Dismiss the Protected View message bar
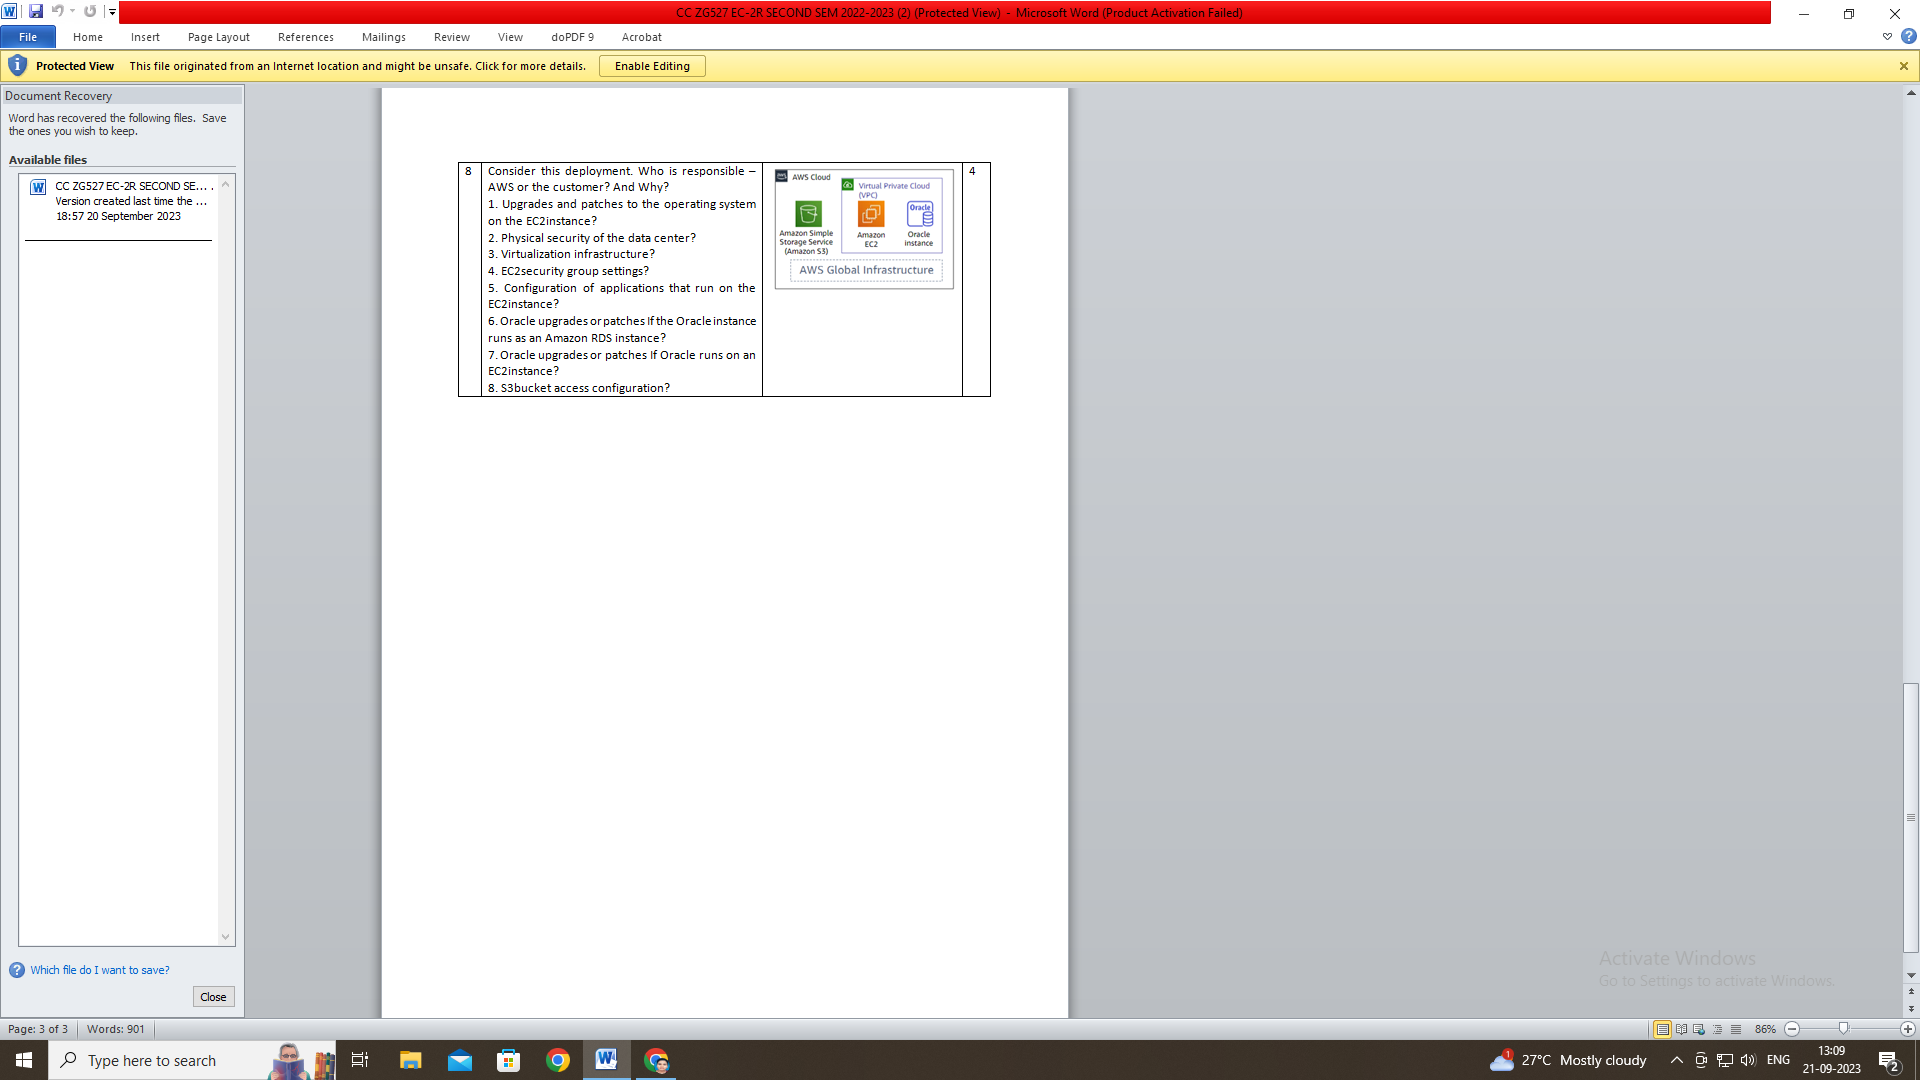The height and width of the screenshot is (1080, 1920). (x=1903, y=66)
